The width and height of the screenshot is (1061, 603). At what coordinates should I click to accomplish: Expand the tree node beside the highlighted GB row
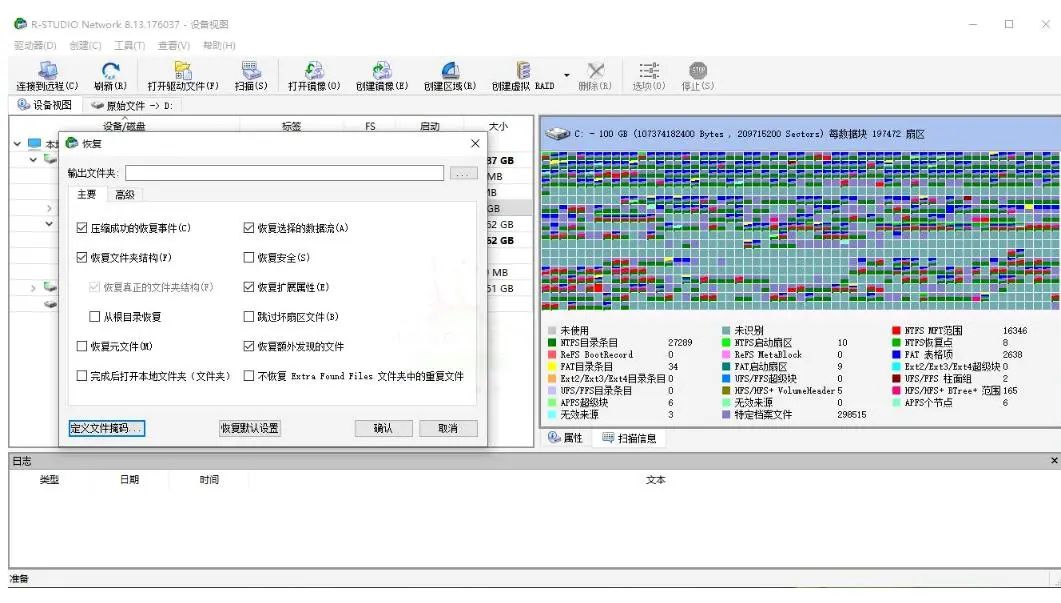(x=49, y=208)
